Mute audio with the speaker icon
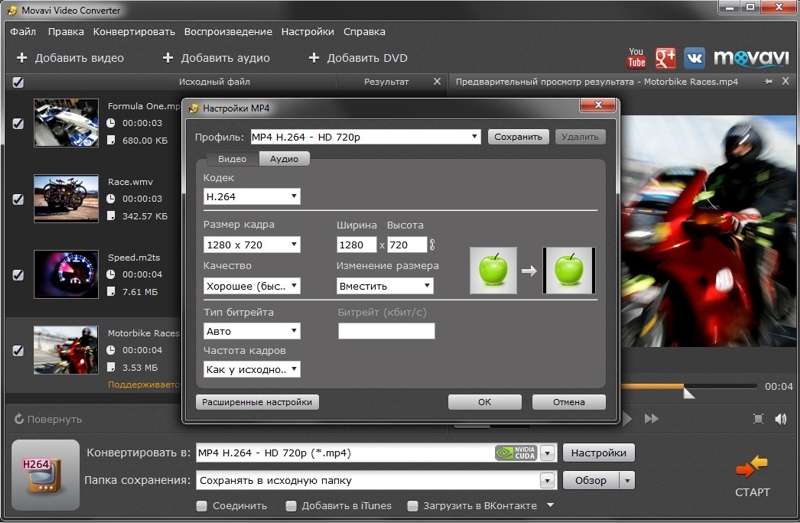The width and height of the screenshot is (800, 523). click(x=781, y=419)
